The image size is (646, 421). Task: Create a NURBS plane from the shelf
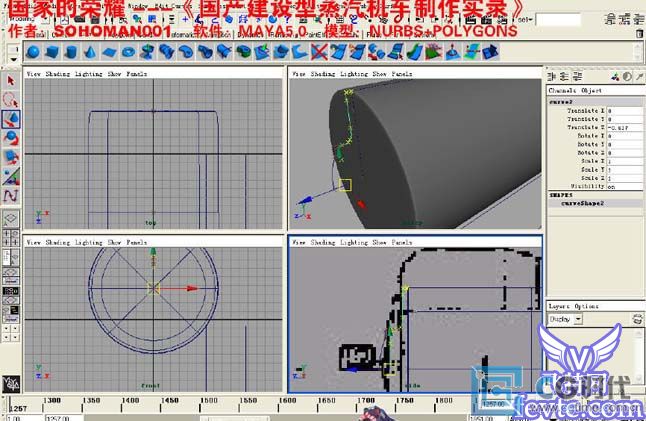click(x=110, y=52)
